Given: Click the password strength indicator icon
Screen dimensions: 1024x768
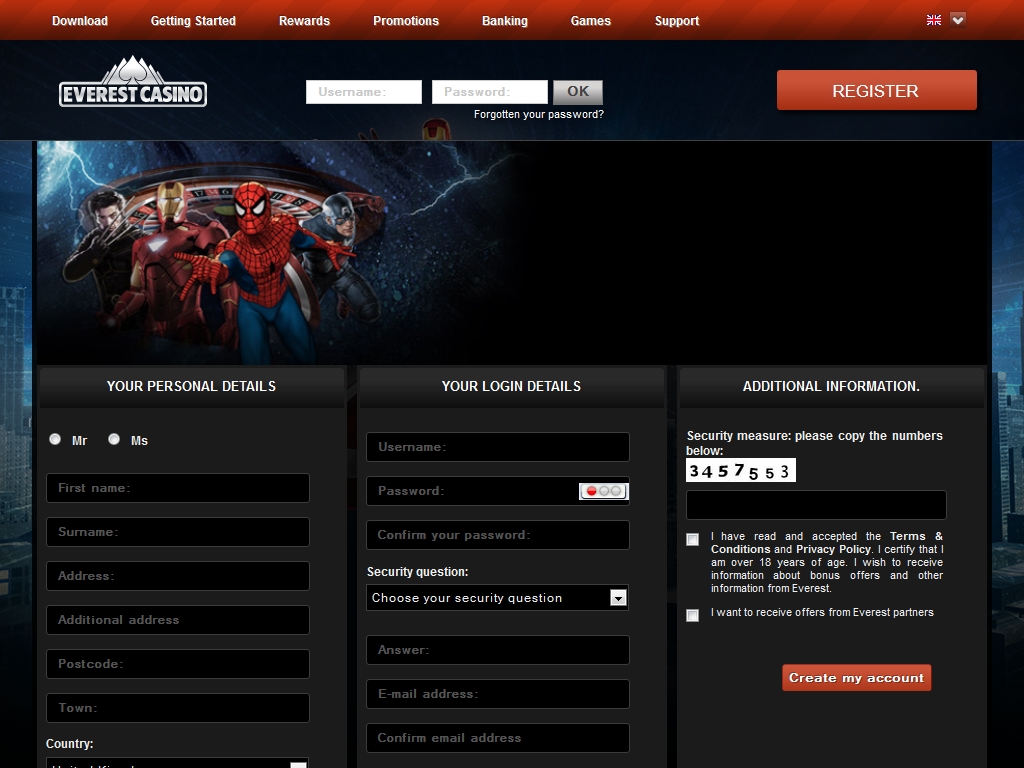Looking at the screenshot, I should (603, 491).
